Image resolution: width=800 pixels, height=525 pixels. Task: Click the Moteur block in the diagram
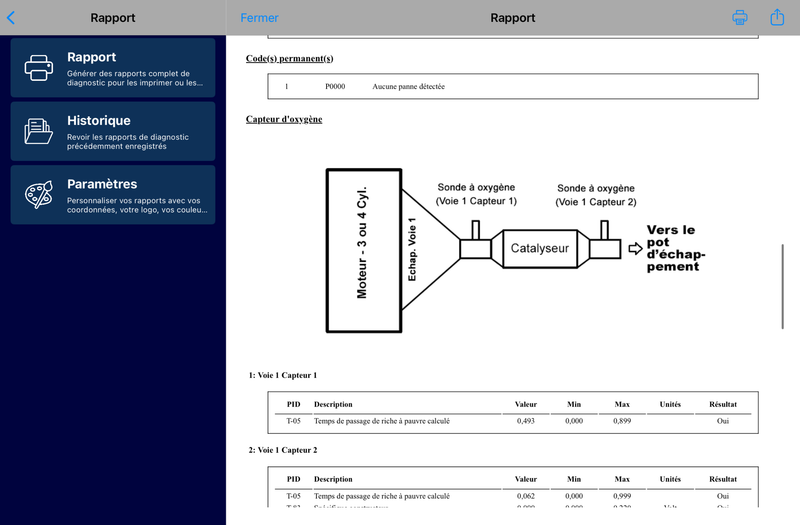point(362,251)
